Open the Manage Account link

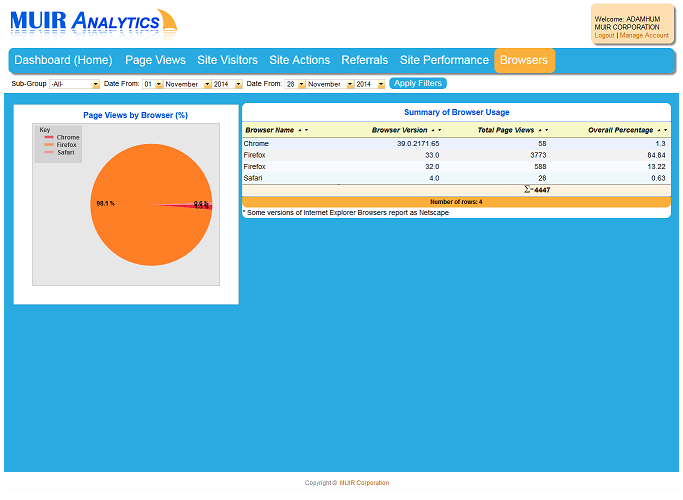(x=644, y=35)
